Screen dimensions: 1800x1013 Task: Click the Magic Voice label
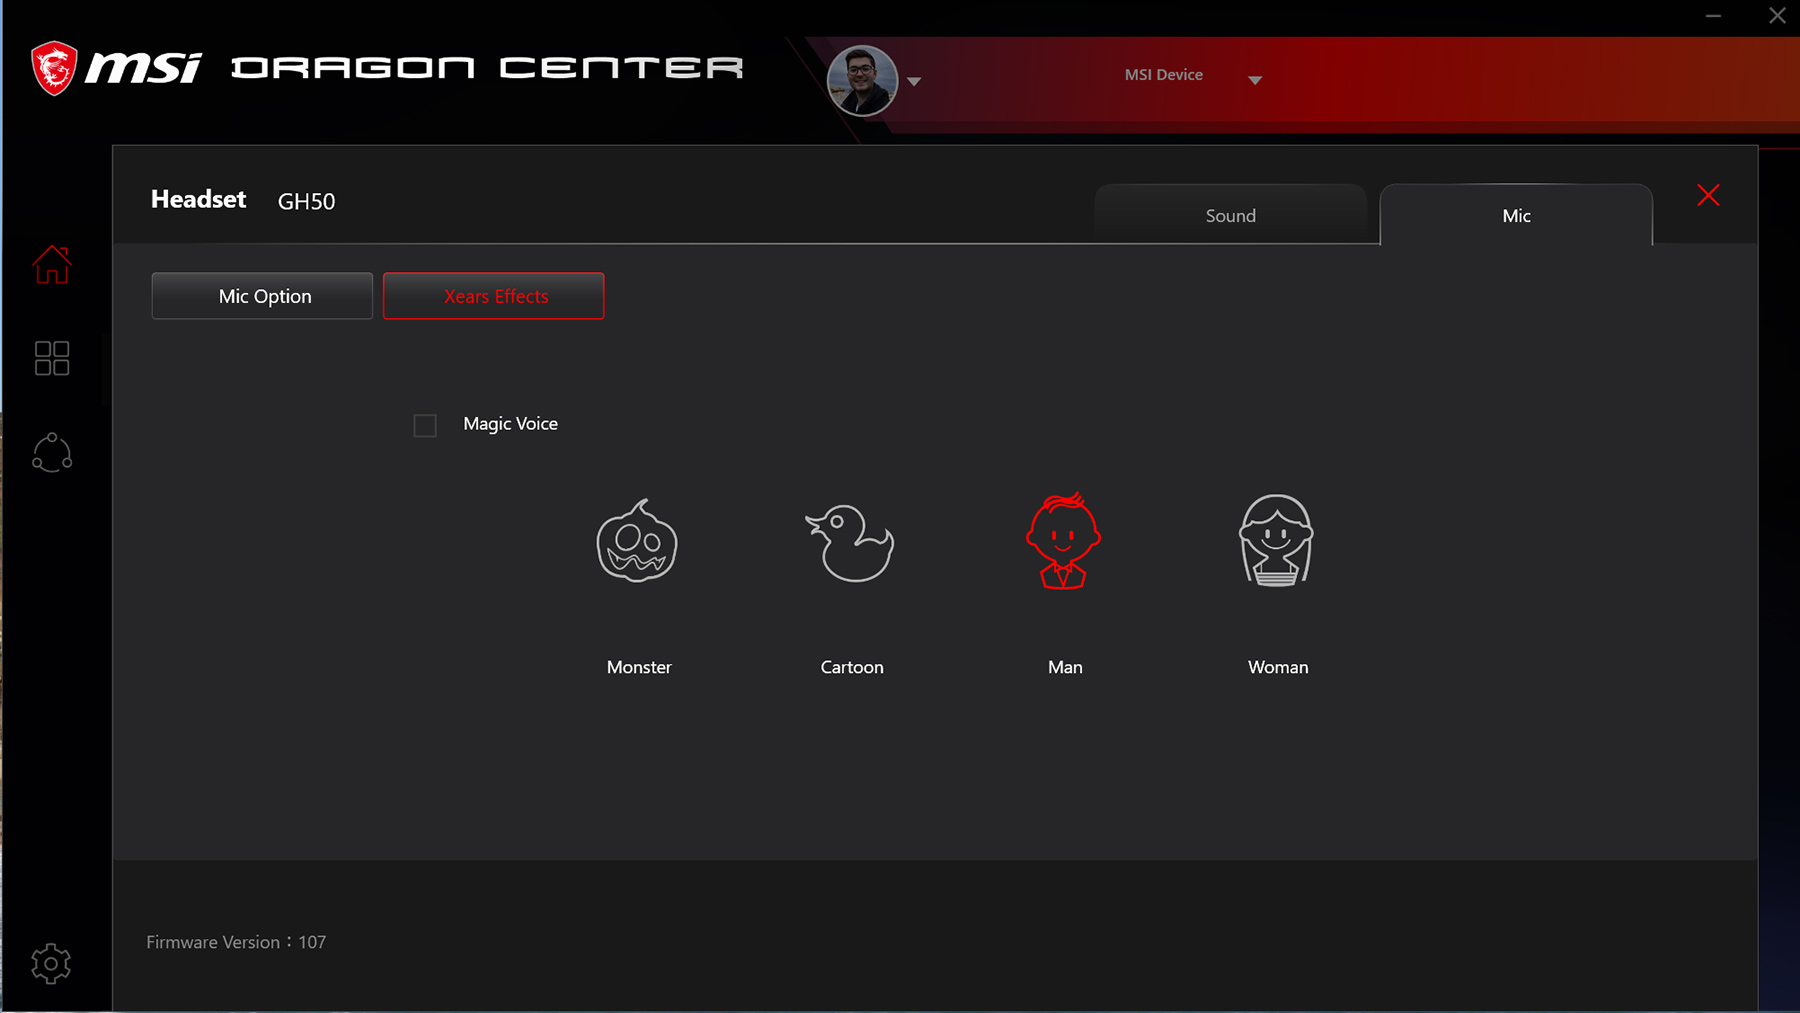point(510,424)
